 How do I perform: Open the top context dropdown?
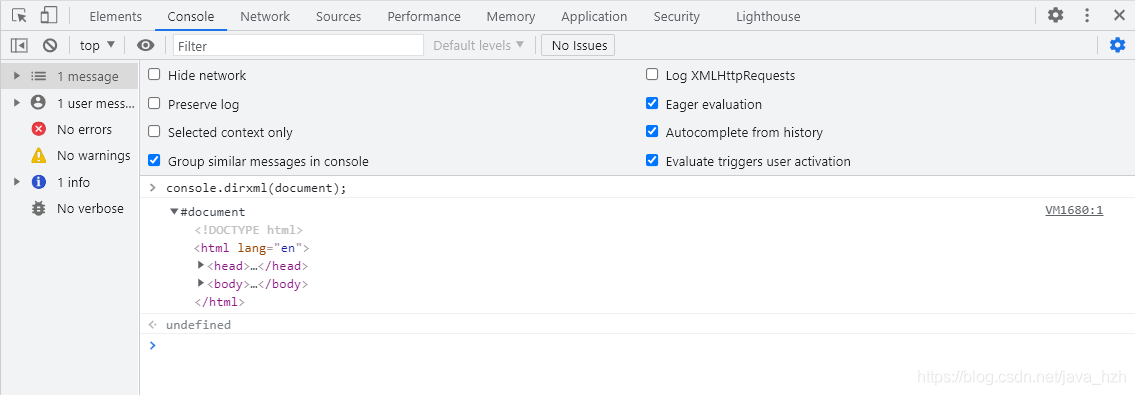97,46
